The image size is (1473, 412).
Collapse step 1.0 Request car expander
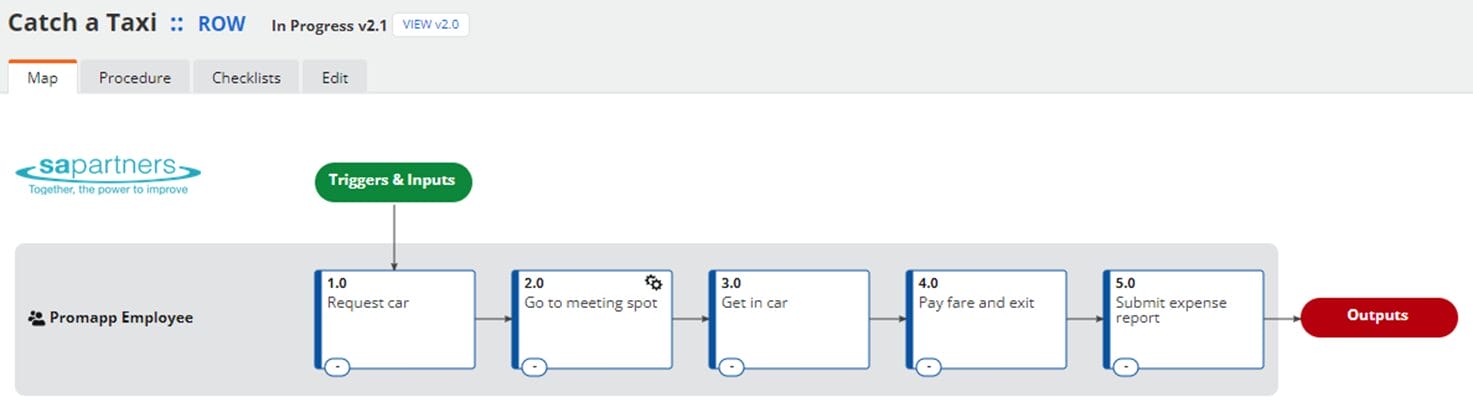coord(337,367)
